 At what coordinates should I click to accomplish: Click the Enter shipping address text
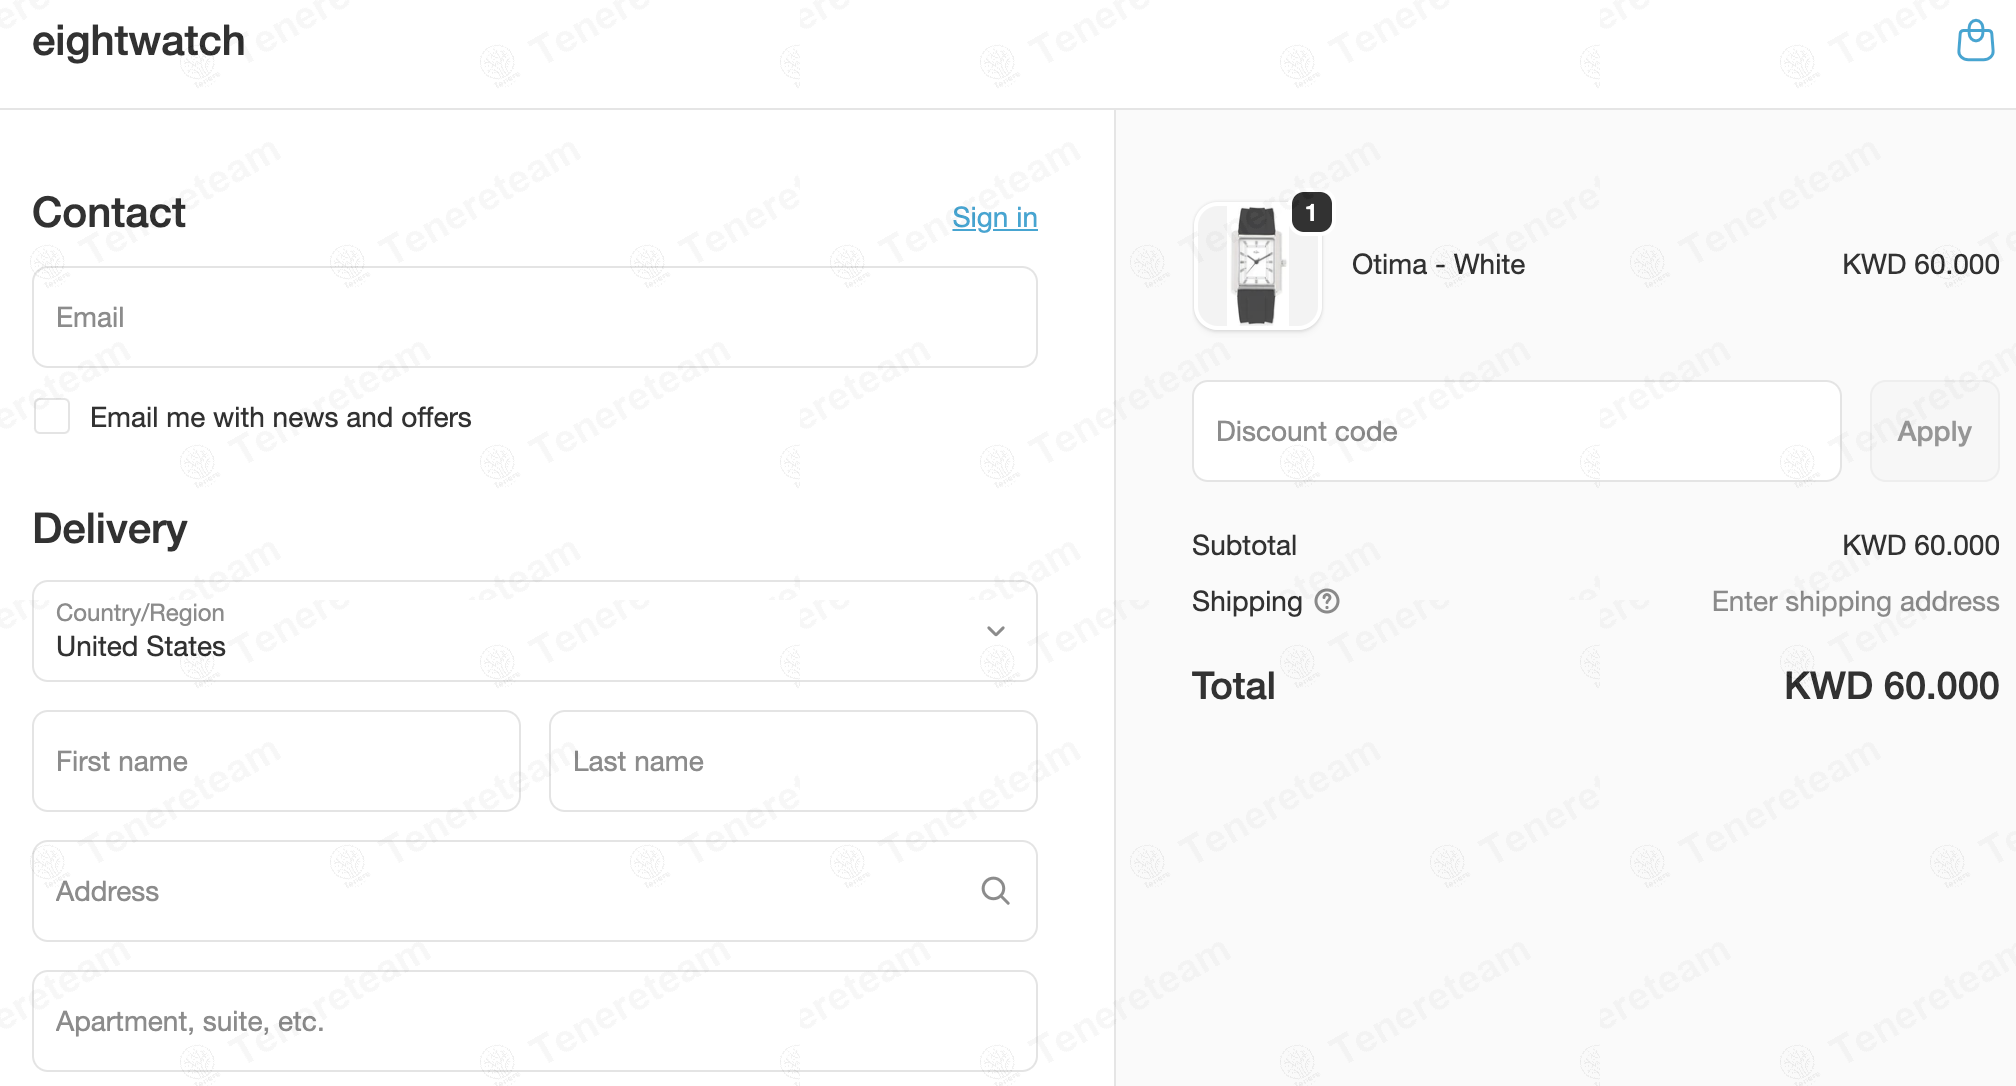point(1855,601)
